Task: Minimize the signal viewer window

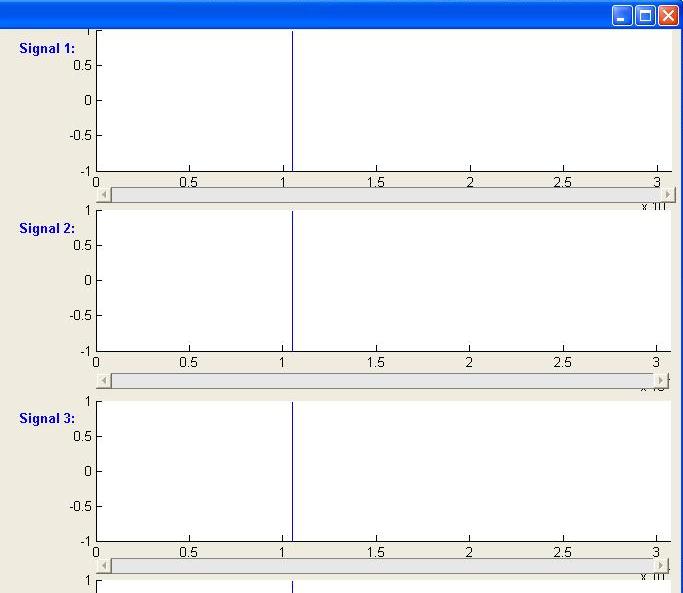Action: point(622,15)
